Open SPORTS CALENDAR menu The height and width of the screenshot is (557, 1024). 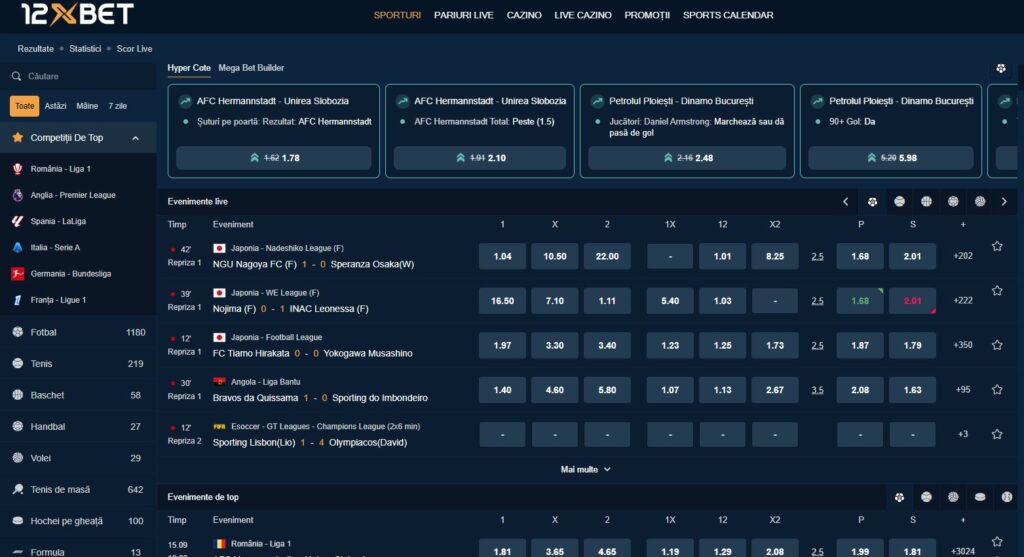[728, 15]
